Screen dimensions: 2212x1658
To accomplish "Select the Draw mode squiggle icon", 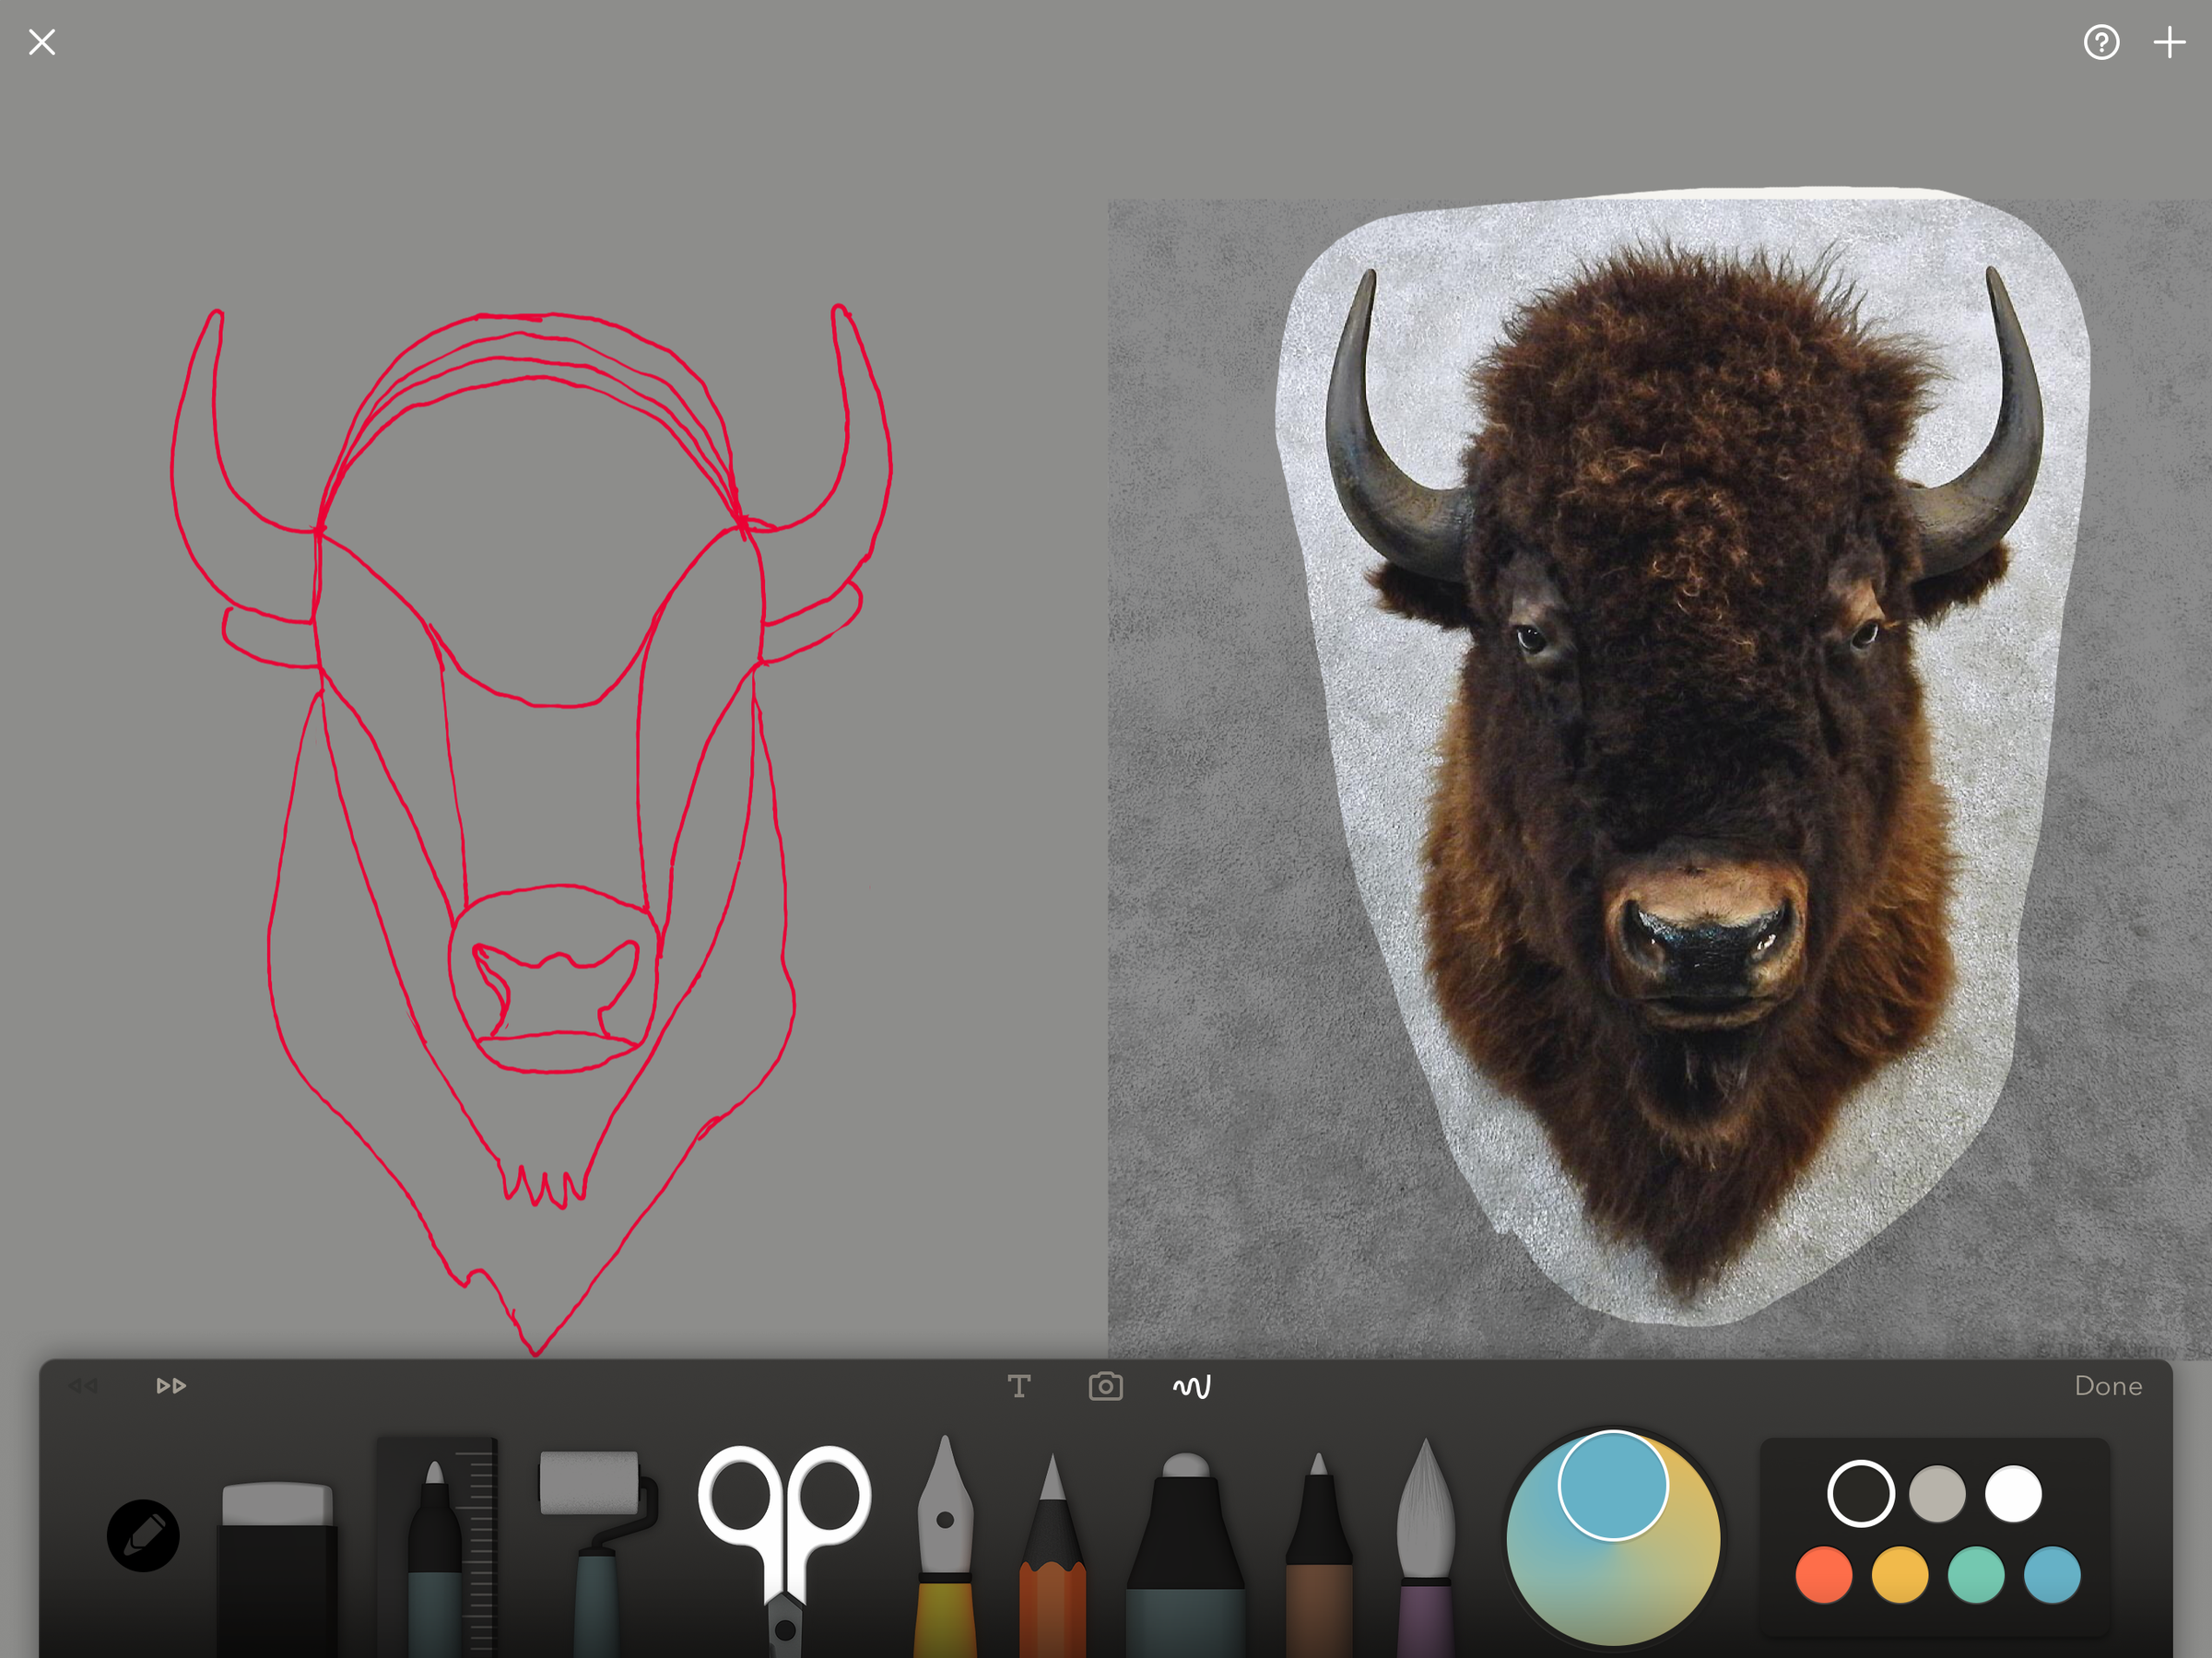I will 1191,1386.
